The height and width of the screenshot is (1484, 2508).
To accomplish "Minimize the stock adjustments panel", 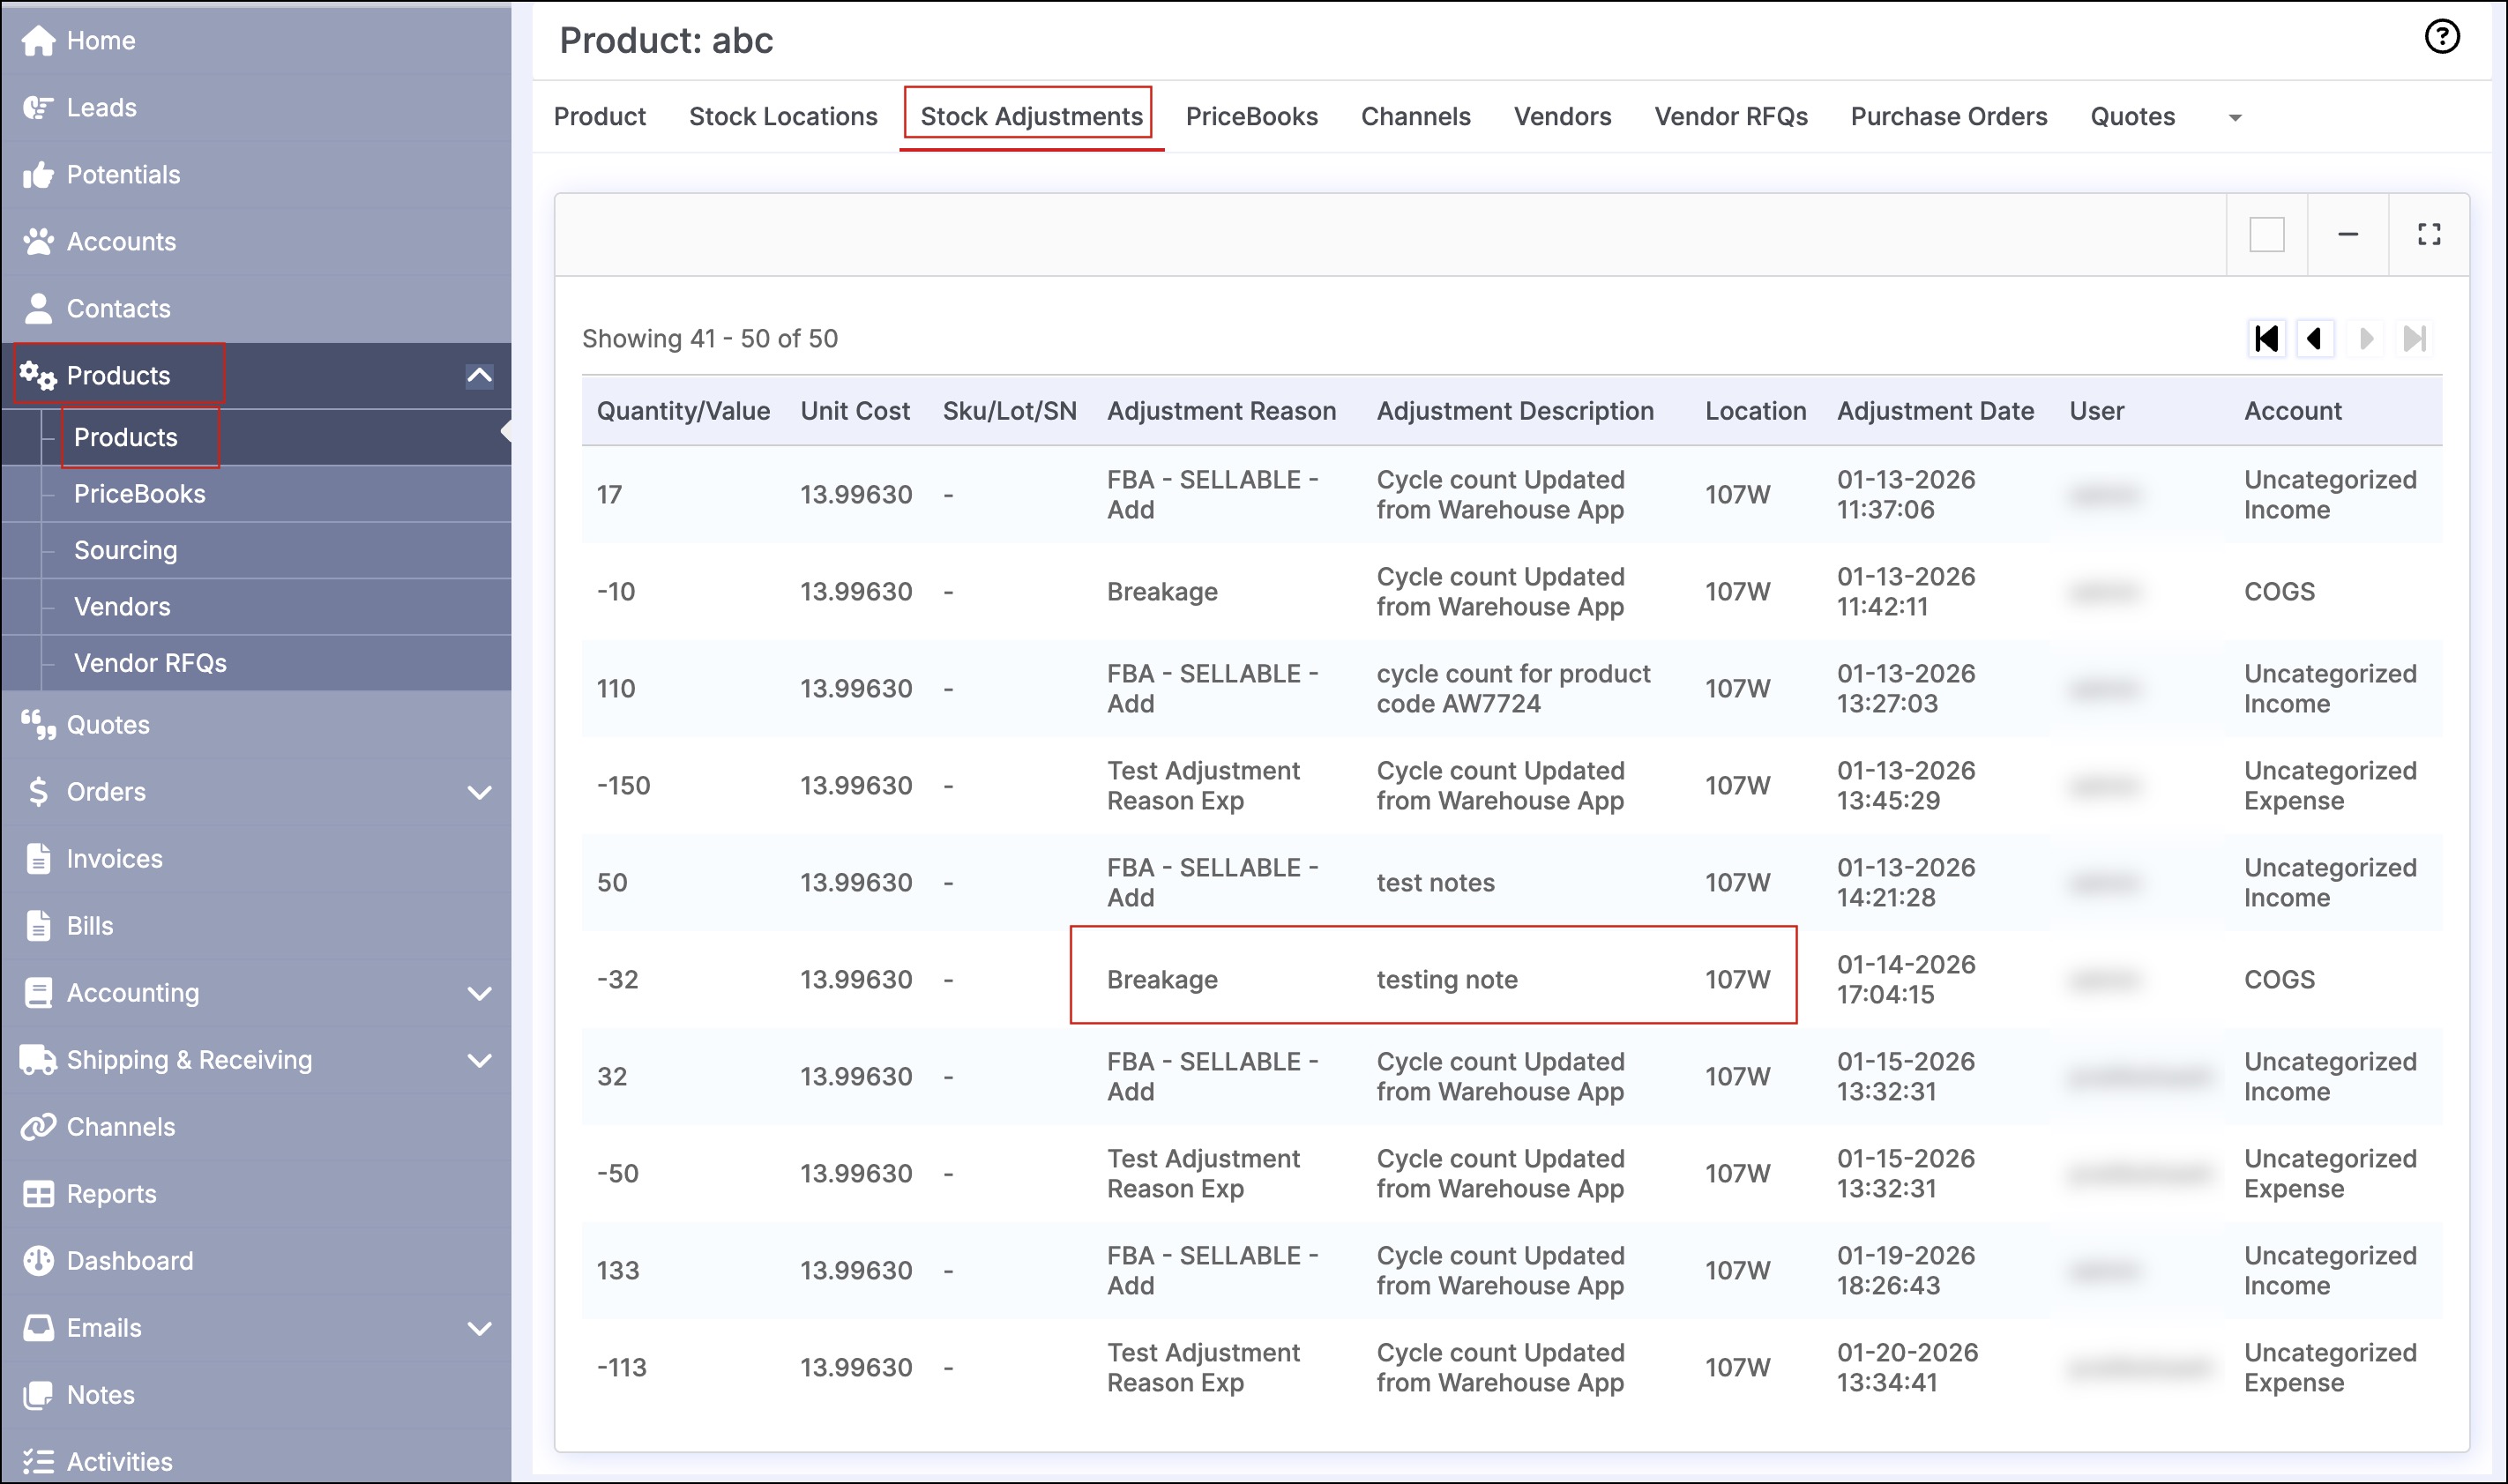I will [x=2347, y=235].
